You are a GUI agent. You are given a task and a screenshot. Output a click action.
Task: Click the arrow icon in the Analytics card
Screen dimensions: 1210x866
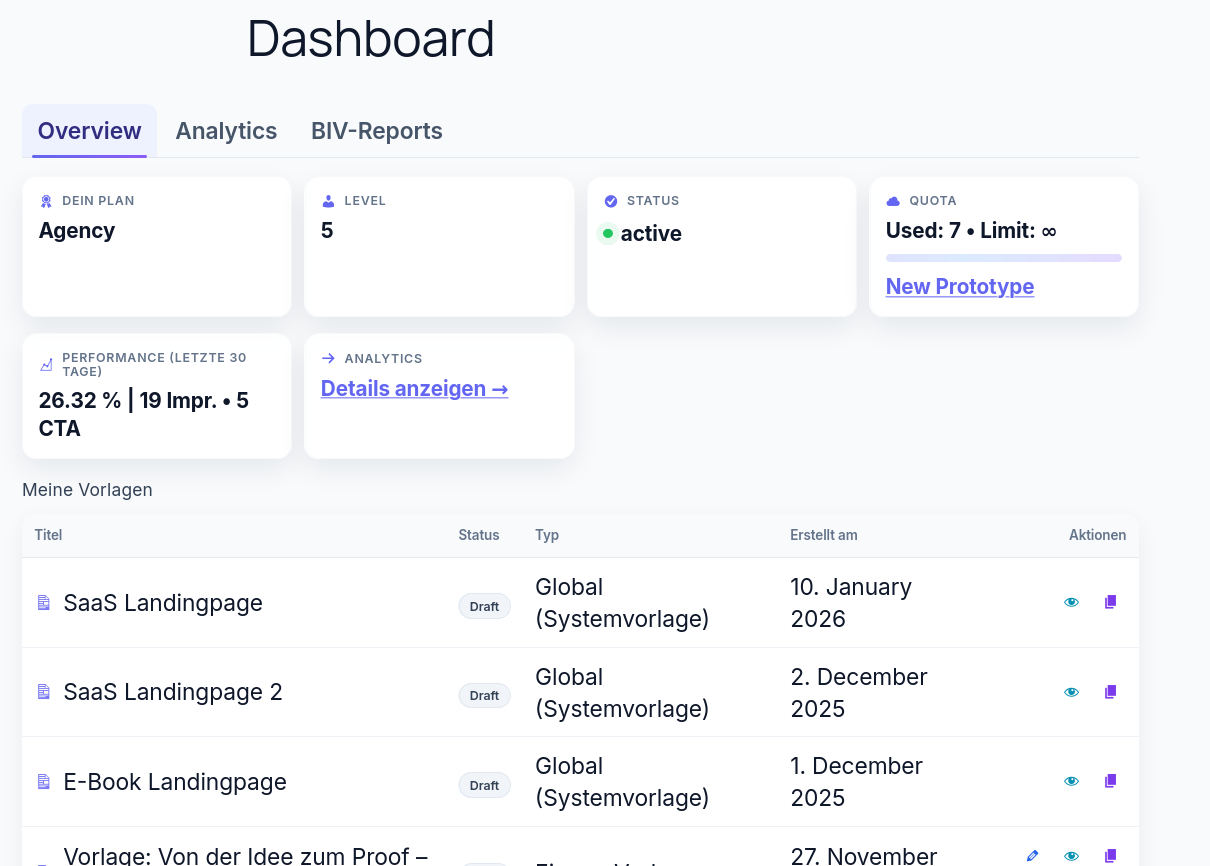pos(328,357)
